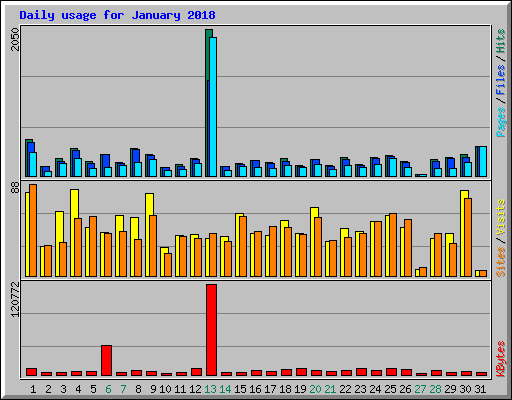
Task: Click the chart title 'Daily usage for January 2018'
Action: click(x=117, y=15)
